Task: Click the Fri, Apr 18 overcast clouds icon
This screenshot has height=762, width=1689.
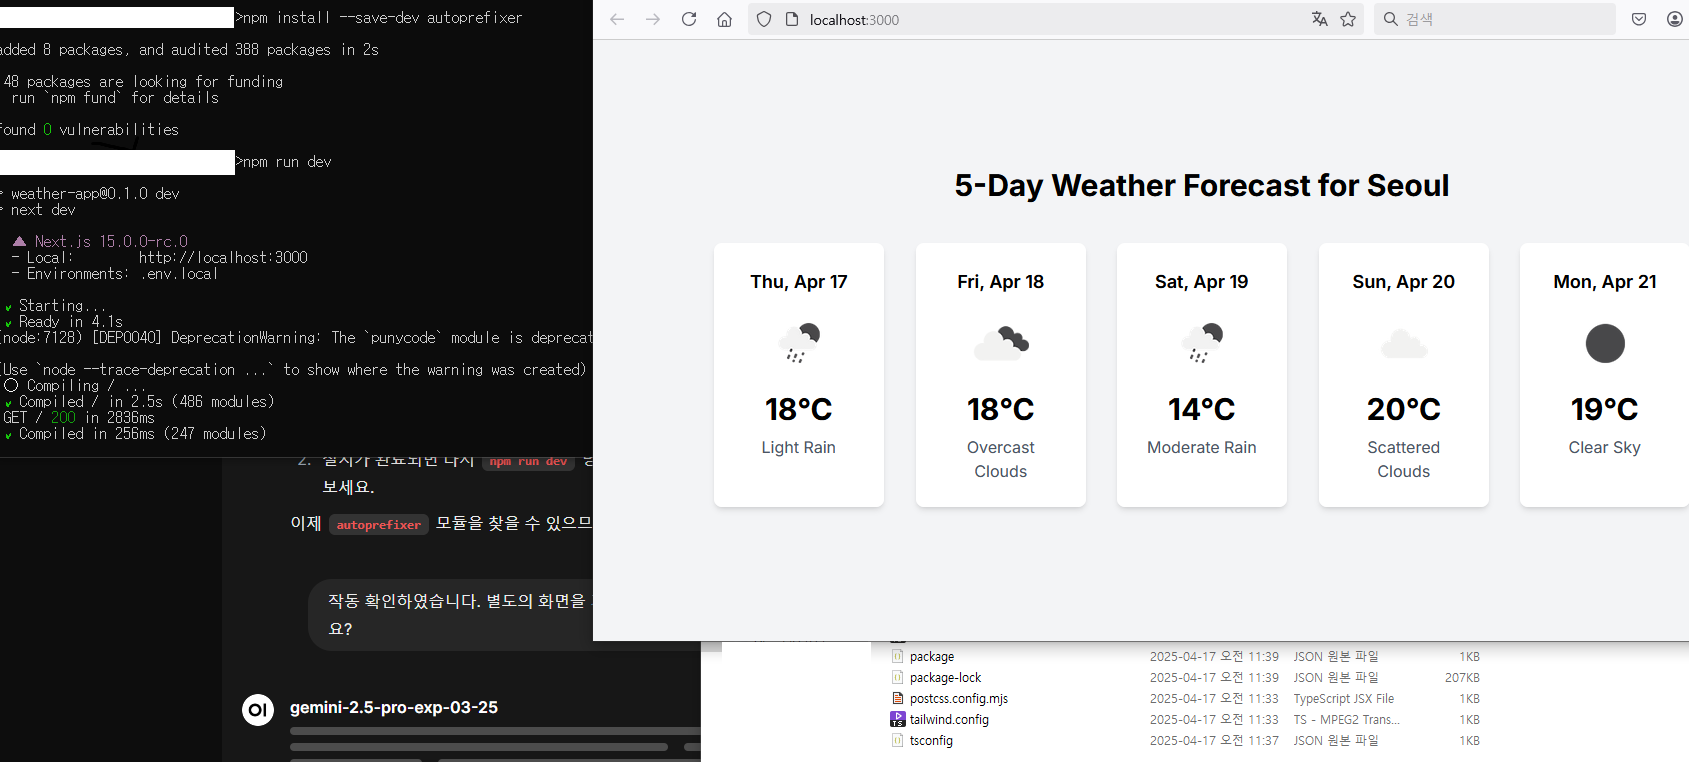Action: coord(1001,343)
